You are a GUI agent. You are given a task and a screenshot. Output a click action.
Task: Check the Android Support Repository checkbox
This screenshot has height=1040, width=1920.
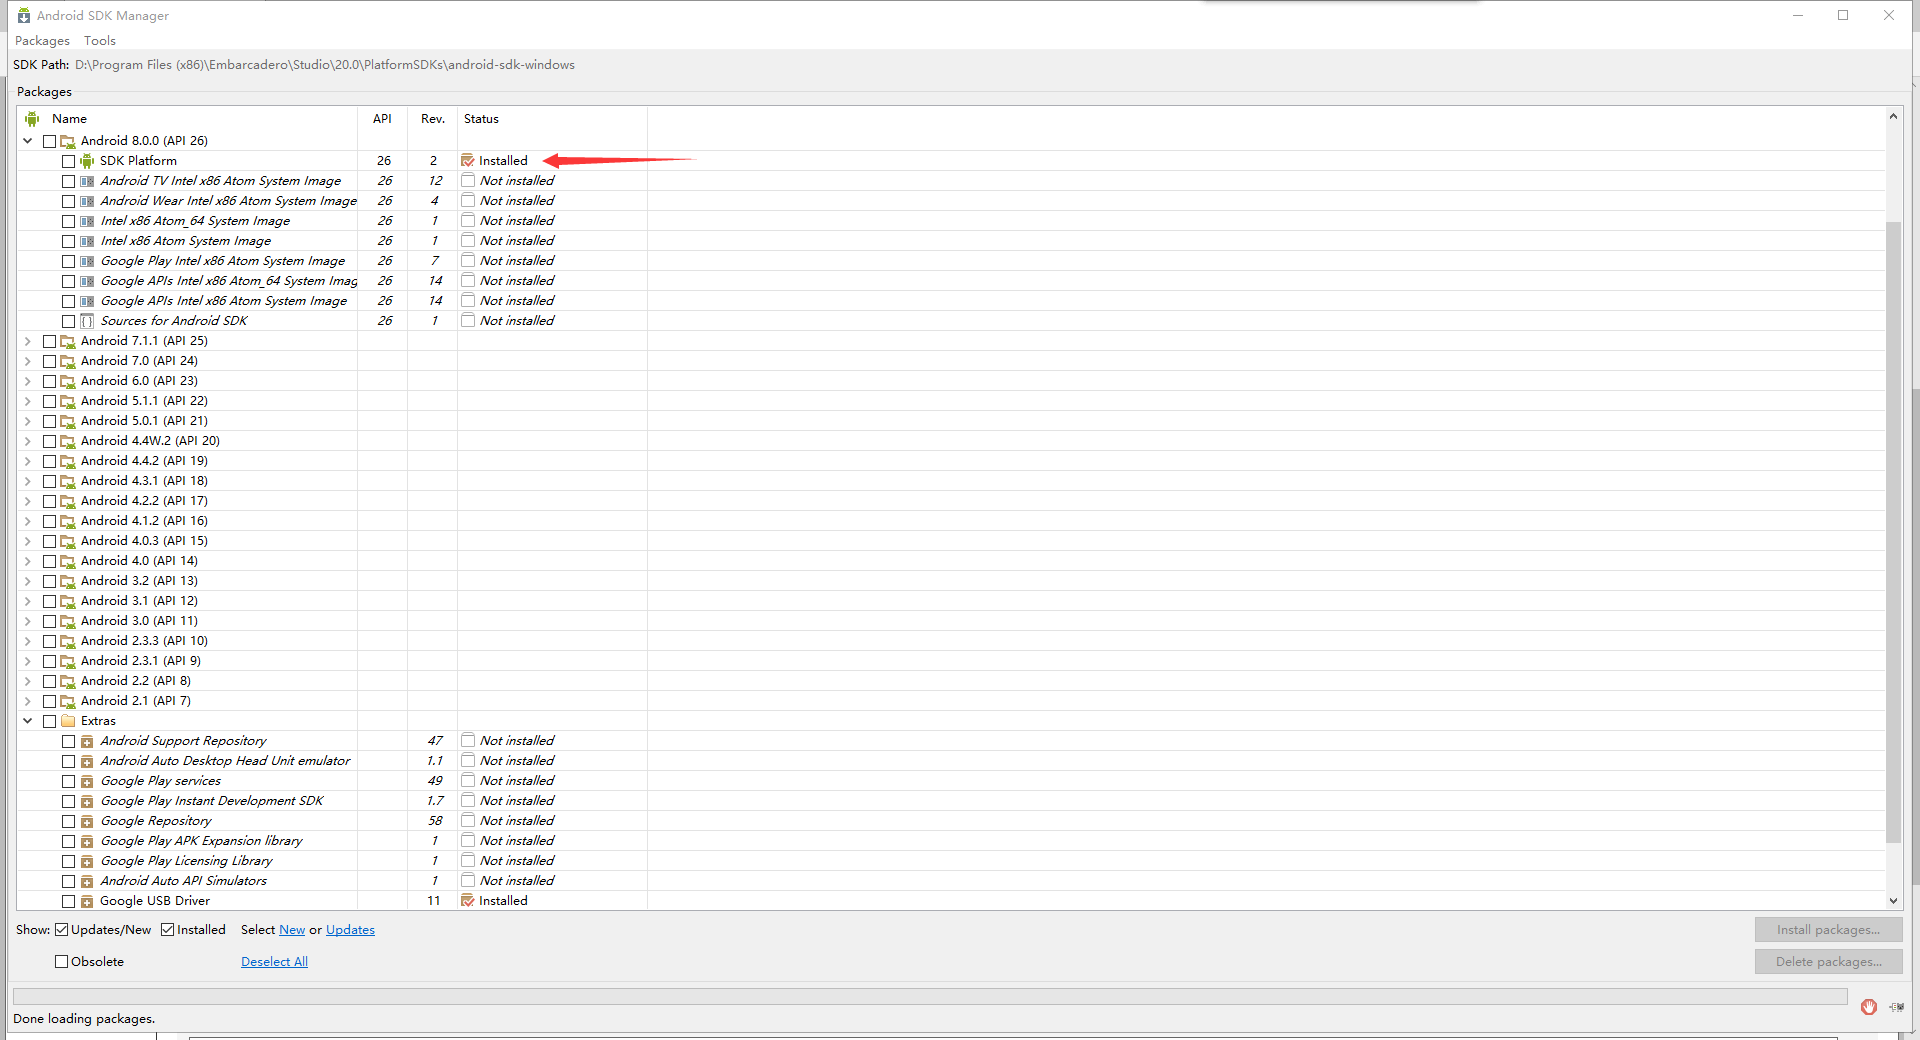coord(68,741)
